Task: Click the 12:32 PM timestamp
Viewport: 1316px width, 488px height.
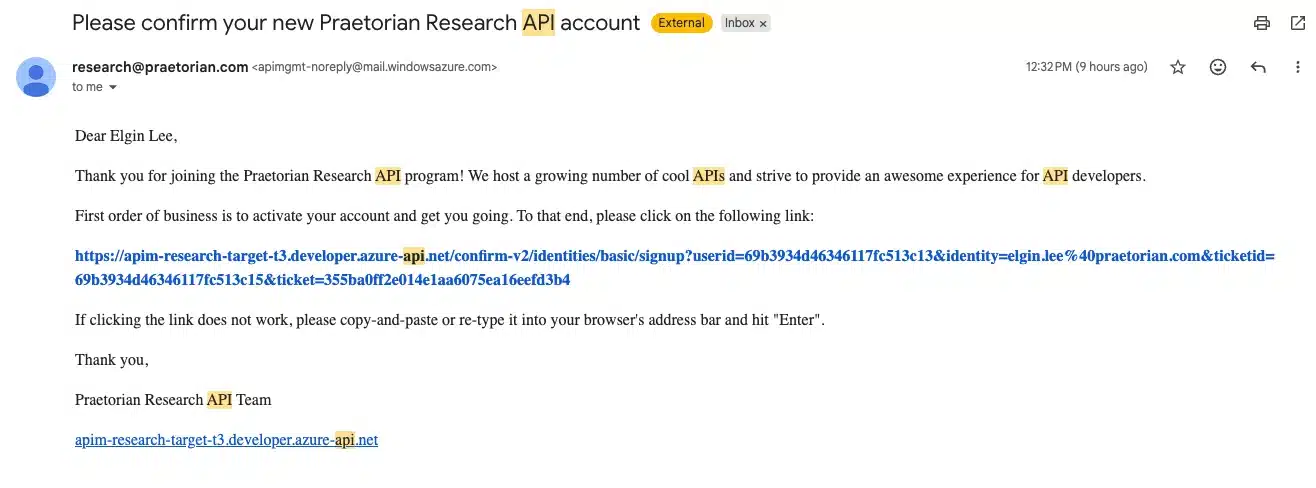Action: pyautogui.click(x=1086, y=67)
